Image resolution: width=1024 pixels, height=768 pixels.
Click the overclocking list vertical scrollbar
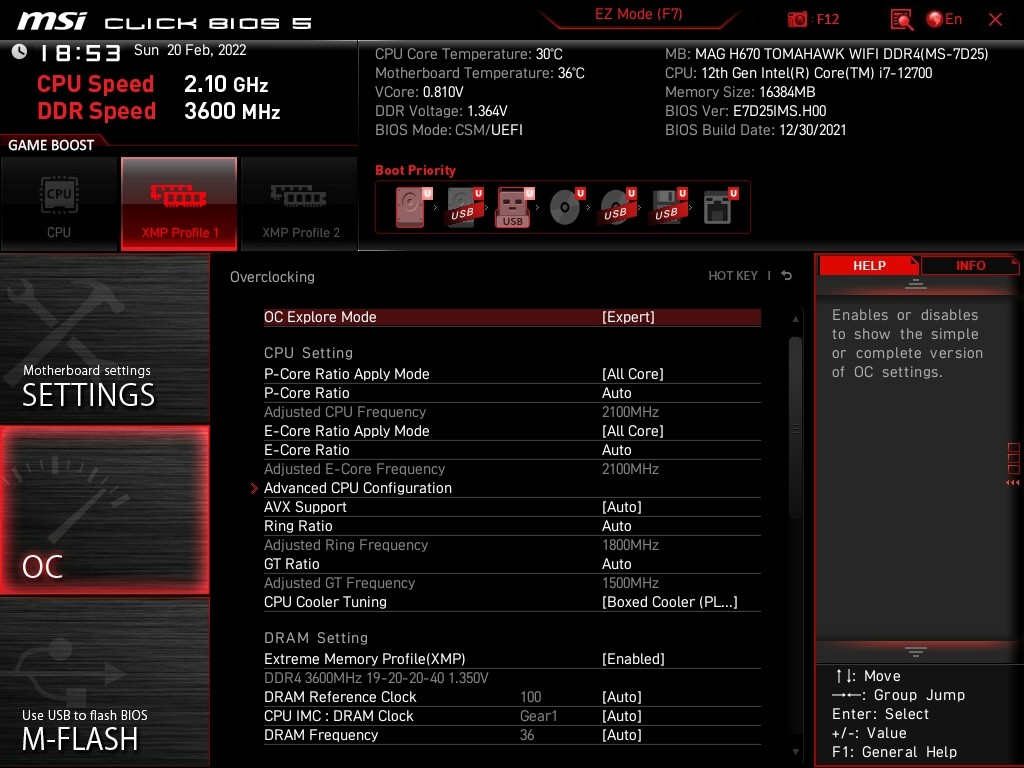796,430
